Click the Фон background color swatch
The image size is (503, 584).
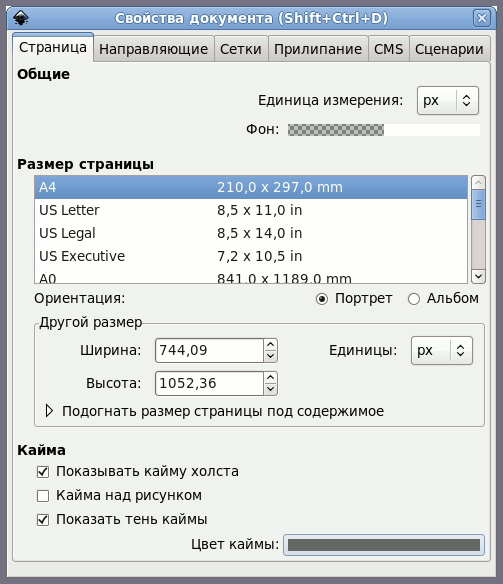click(384, 130)
